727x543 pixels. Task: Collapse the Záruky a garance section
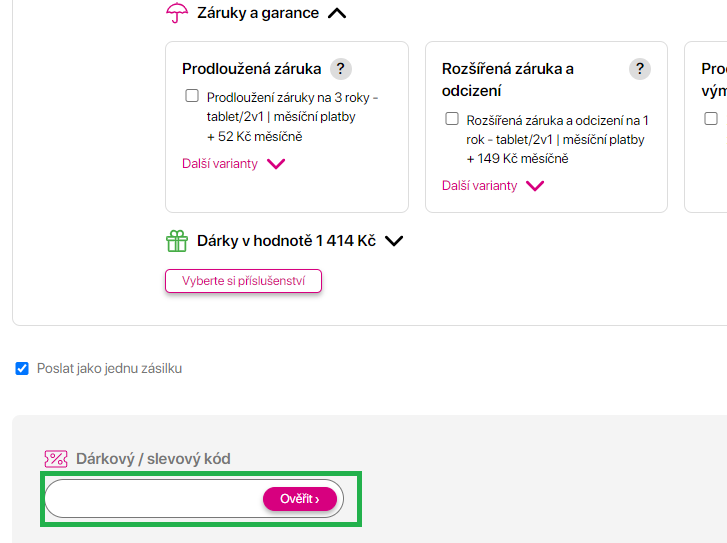[337, 14]
